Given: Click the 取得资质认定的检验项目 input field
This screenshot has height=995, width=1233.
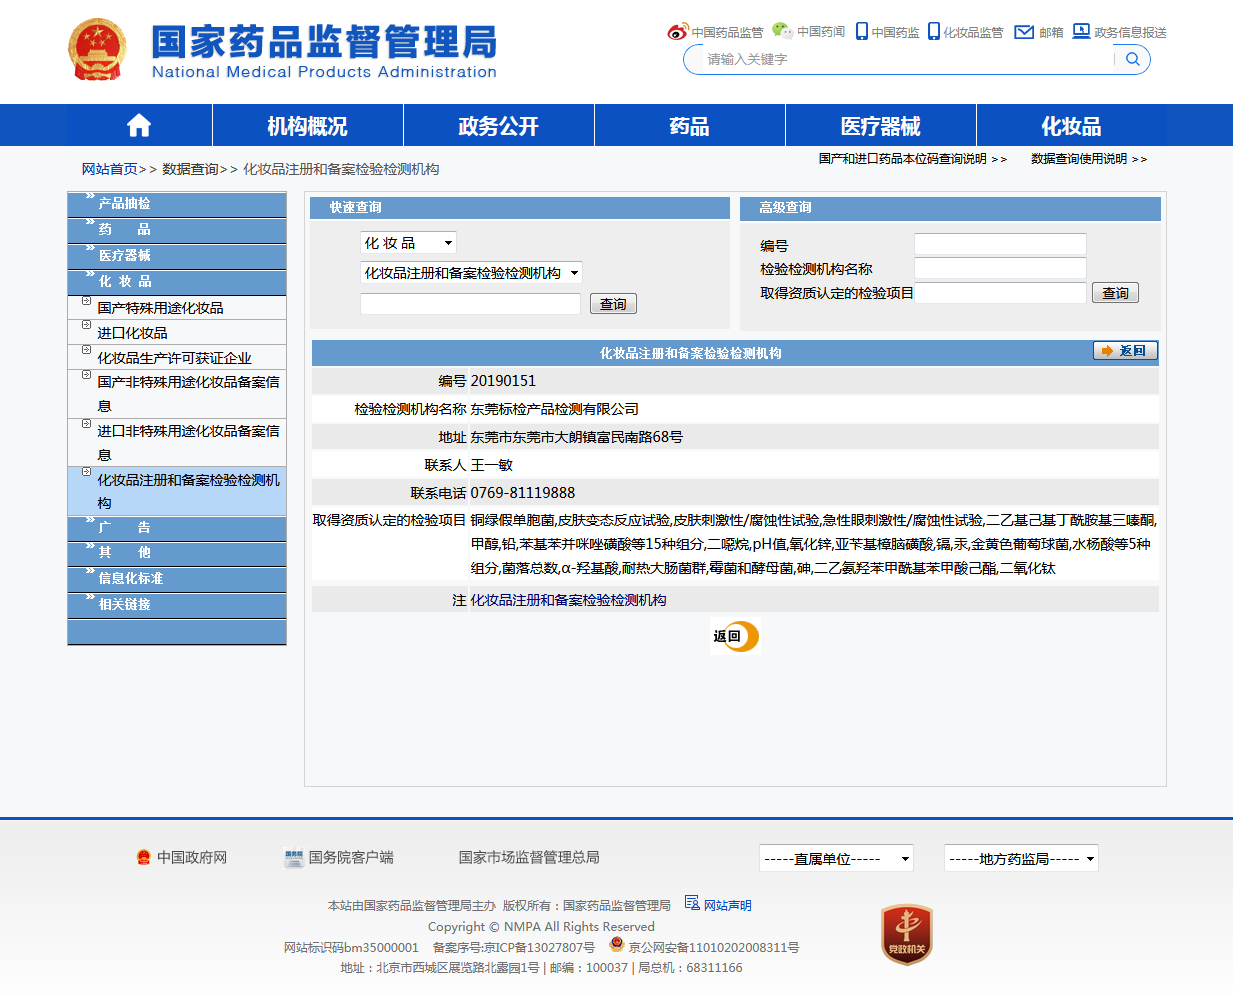Looking at the screenshot, I should click(x=1000, y=293).
